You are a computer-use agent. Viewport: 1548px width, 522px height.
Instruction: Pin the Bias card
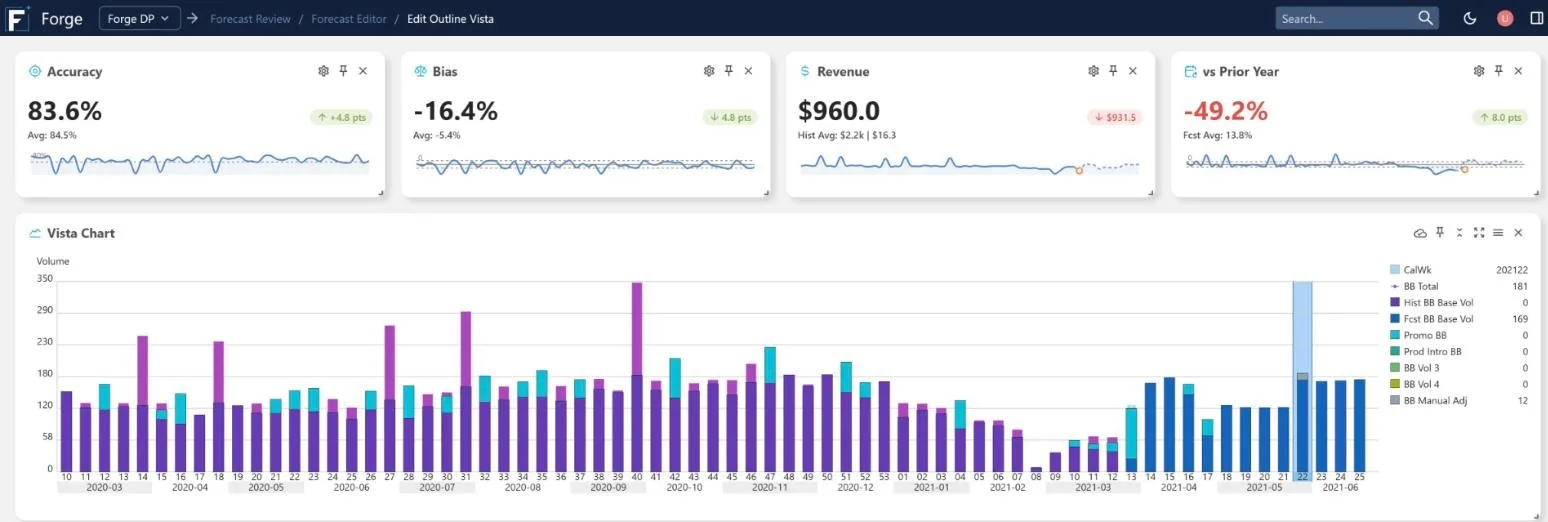click(x=728, y=71)
